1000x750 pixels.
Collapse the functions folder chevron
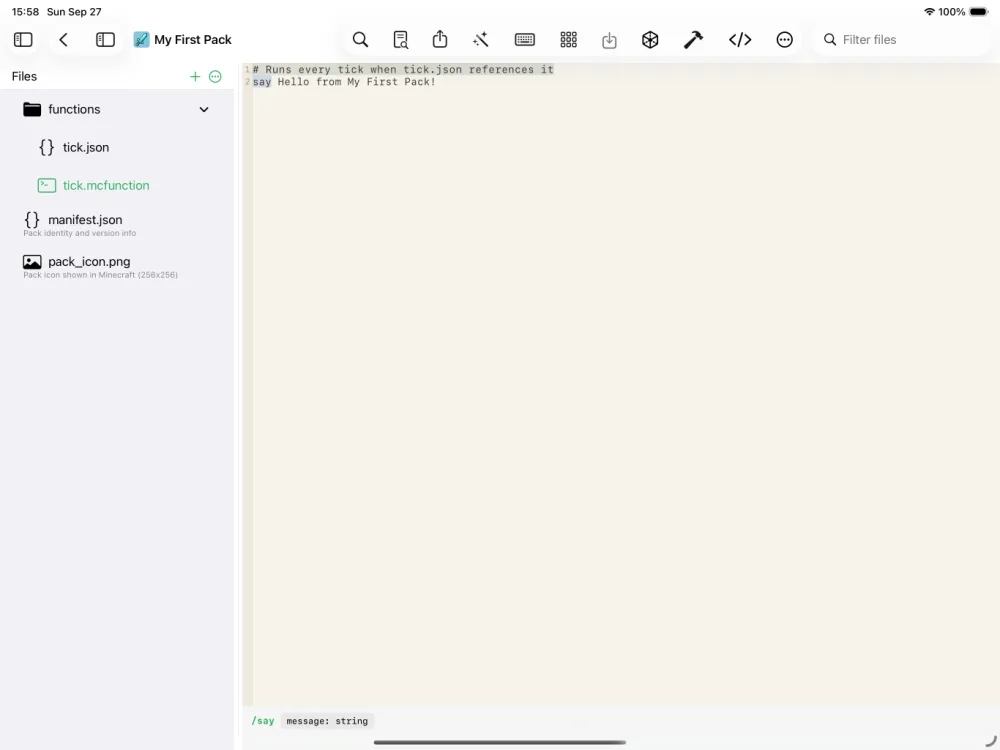coord(204,110)
